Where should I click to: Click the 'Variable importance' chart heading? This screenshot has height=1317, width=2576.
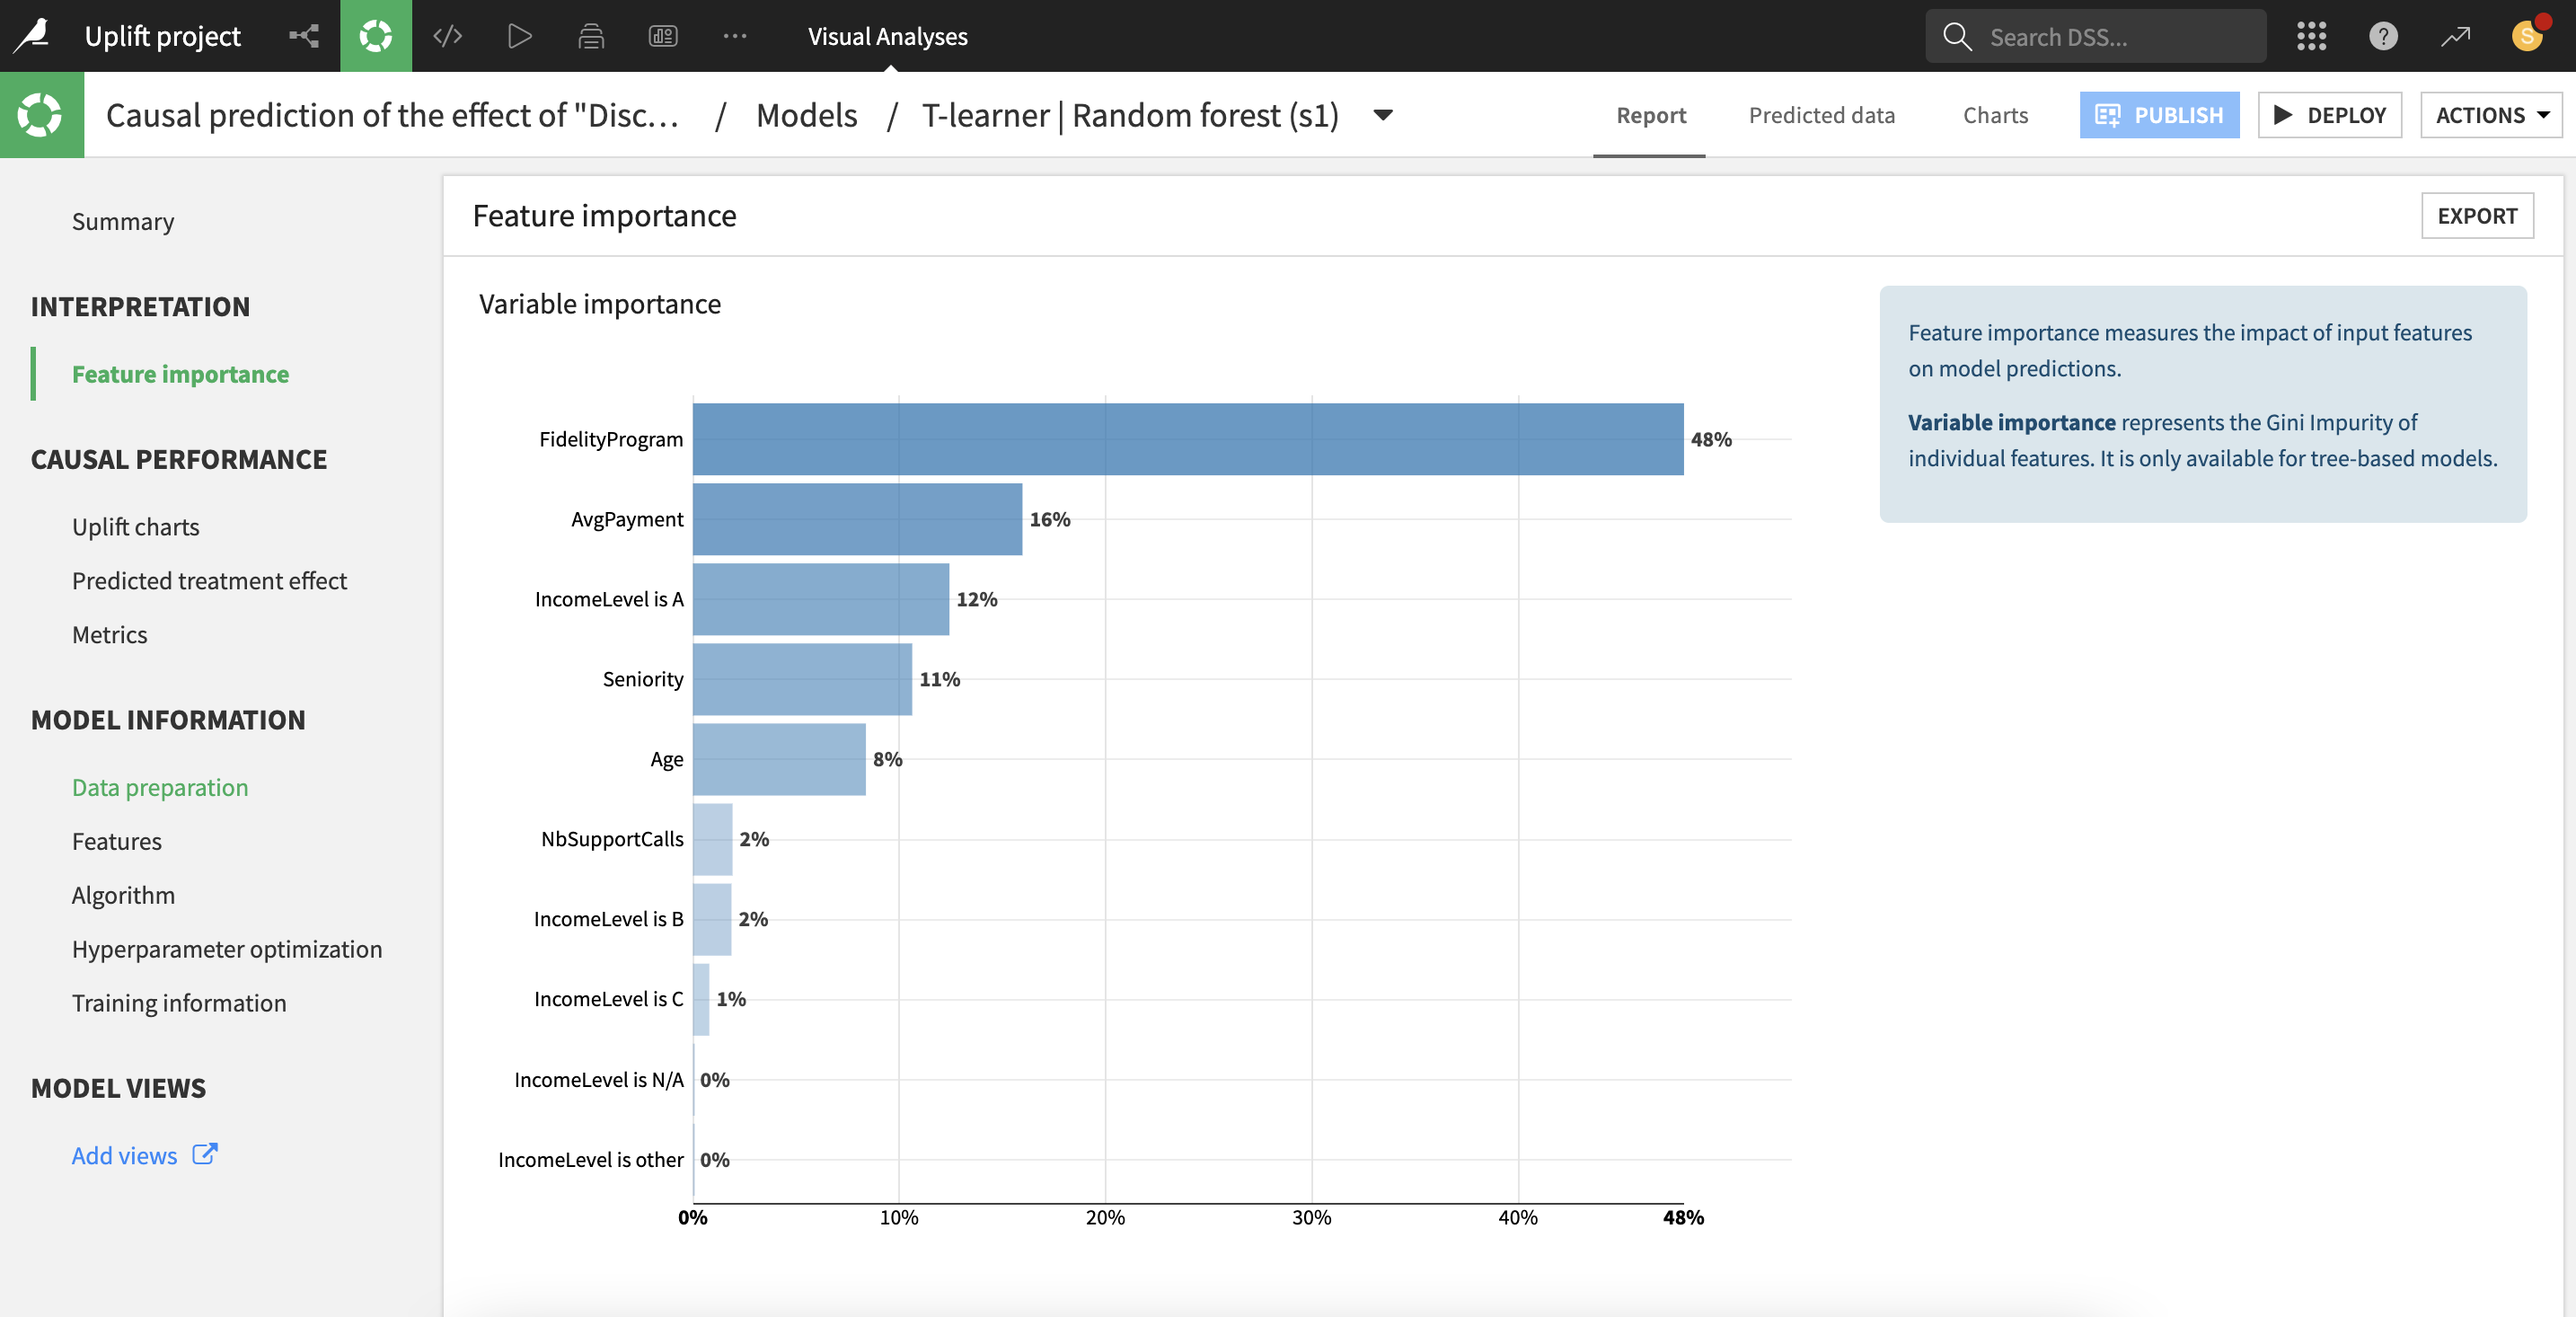click(x=600, y=303)
